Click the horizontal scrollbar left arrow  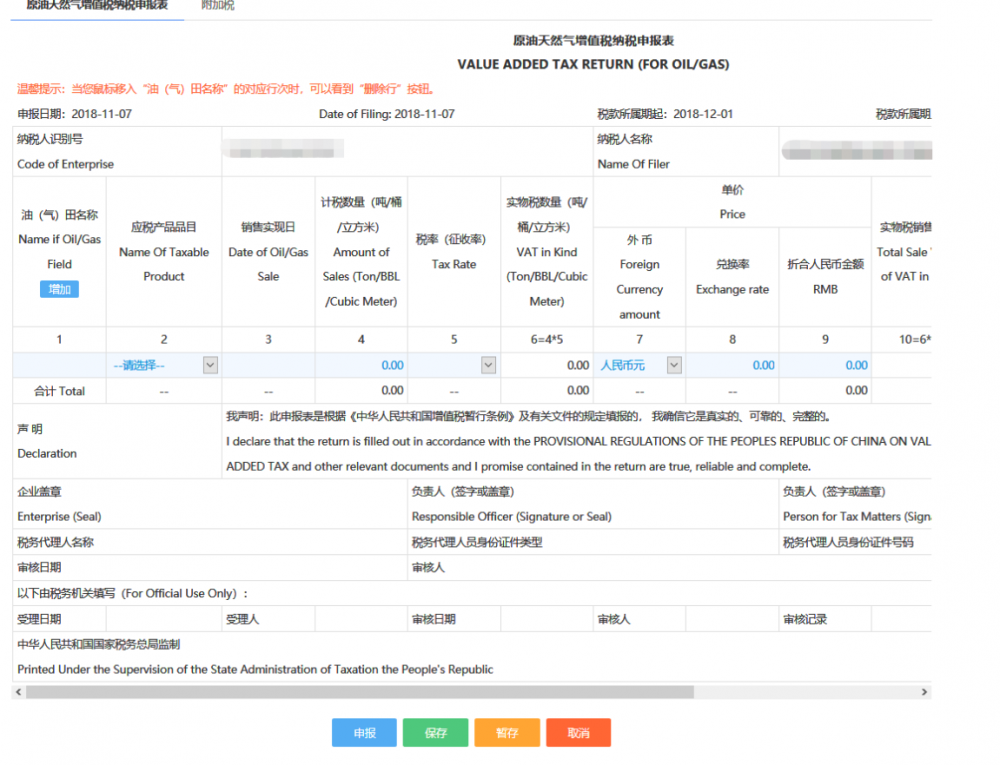pos(18,692)
